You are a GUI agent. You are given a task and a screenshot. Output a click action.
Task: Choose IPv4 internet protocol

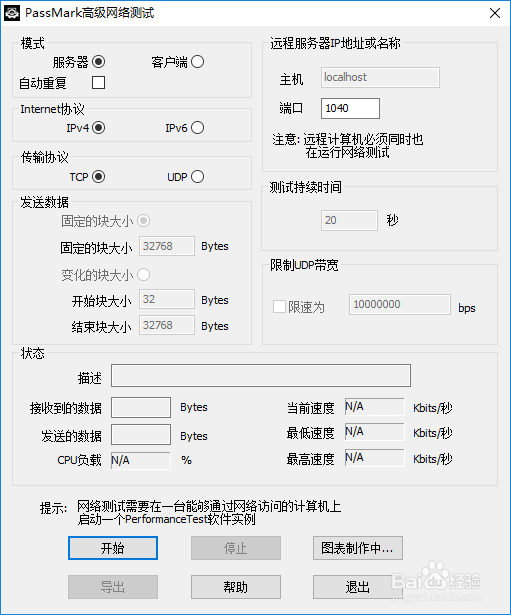click(x=98, y=128)
